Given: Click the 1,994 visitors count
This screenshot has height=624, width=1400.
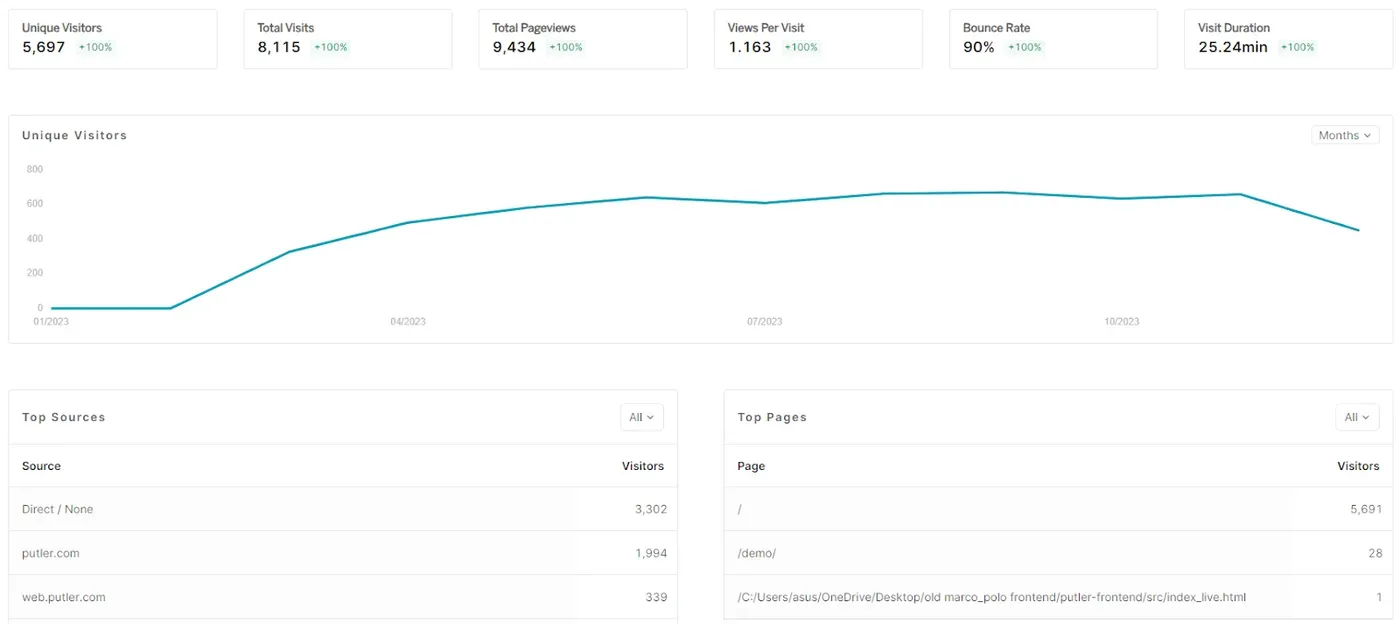Looking at the screenshot, I should point(651,553).
